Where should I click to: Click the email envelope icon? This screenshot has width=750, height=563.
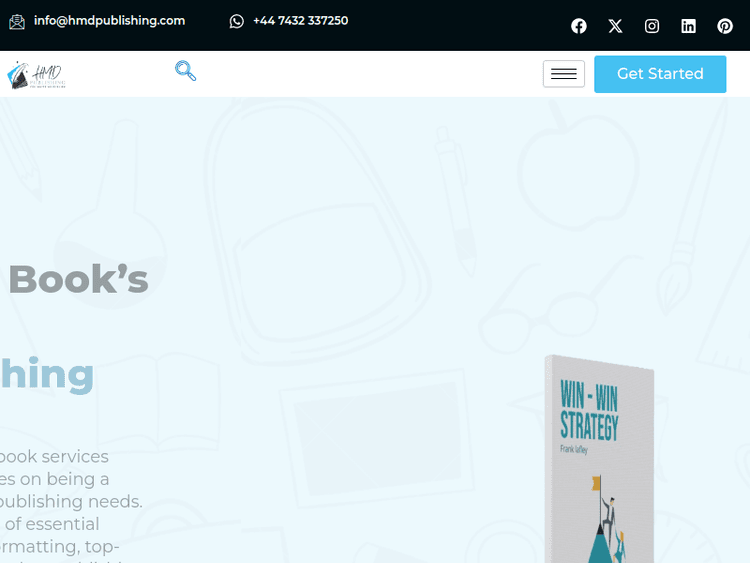(17, 22)
